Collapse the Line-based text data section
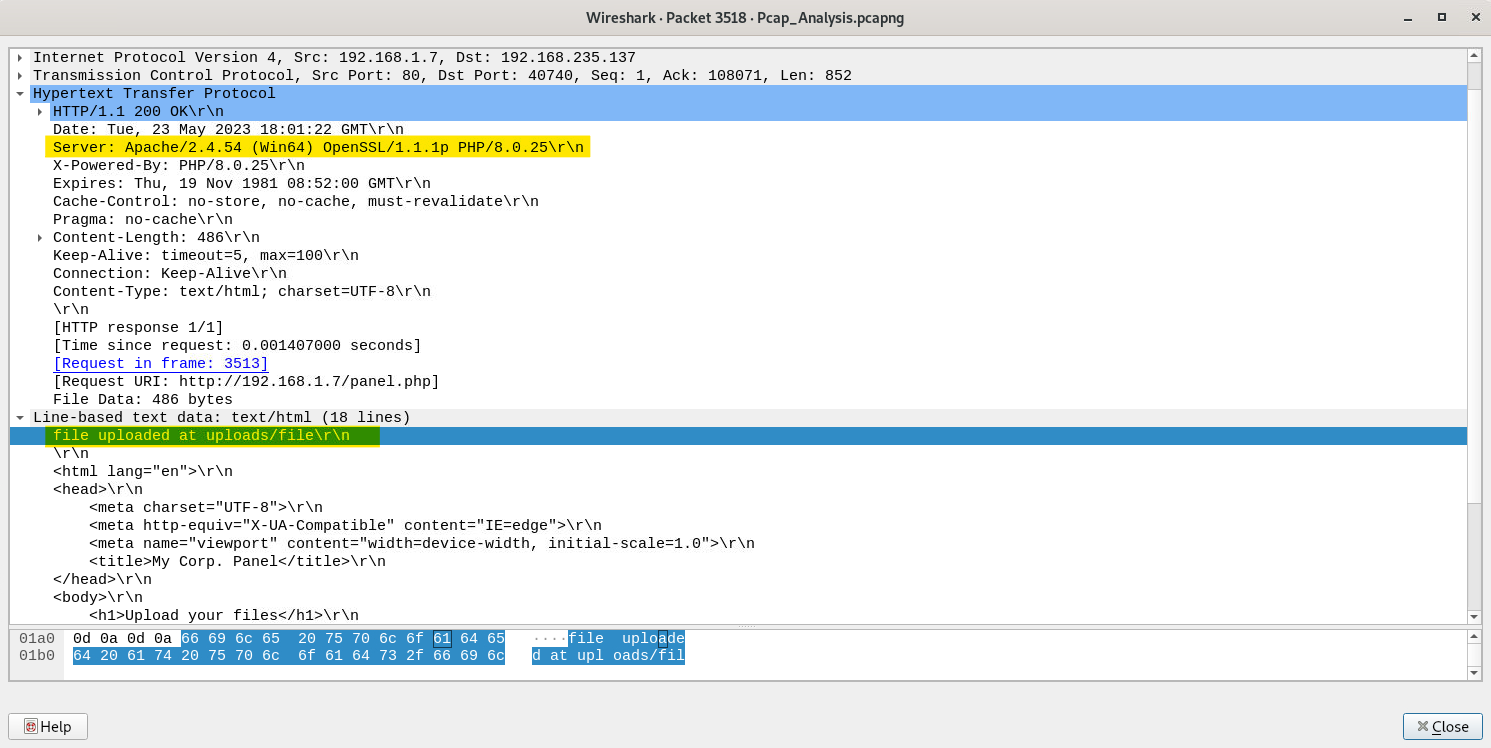The image size is (1491, 748). point(20,418)
